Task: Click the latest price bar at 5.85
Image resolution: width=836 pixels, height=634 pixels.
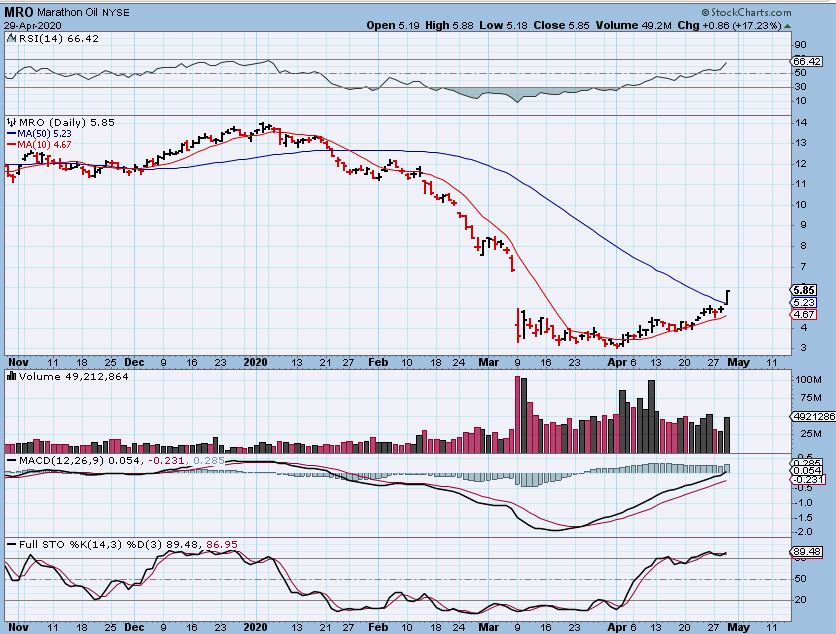Action: (x=727, y=298)
